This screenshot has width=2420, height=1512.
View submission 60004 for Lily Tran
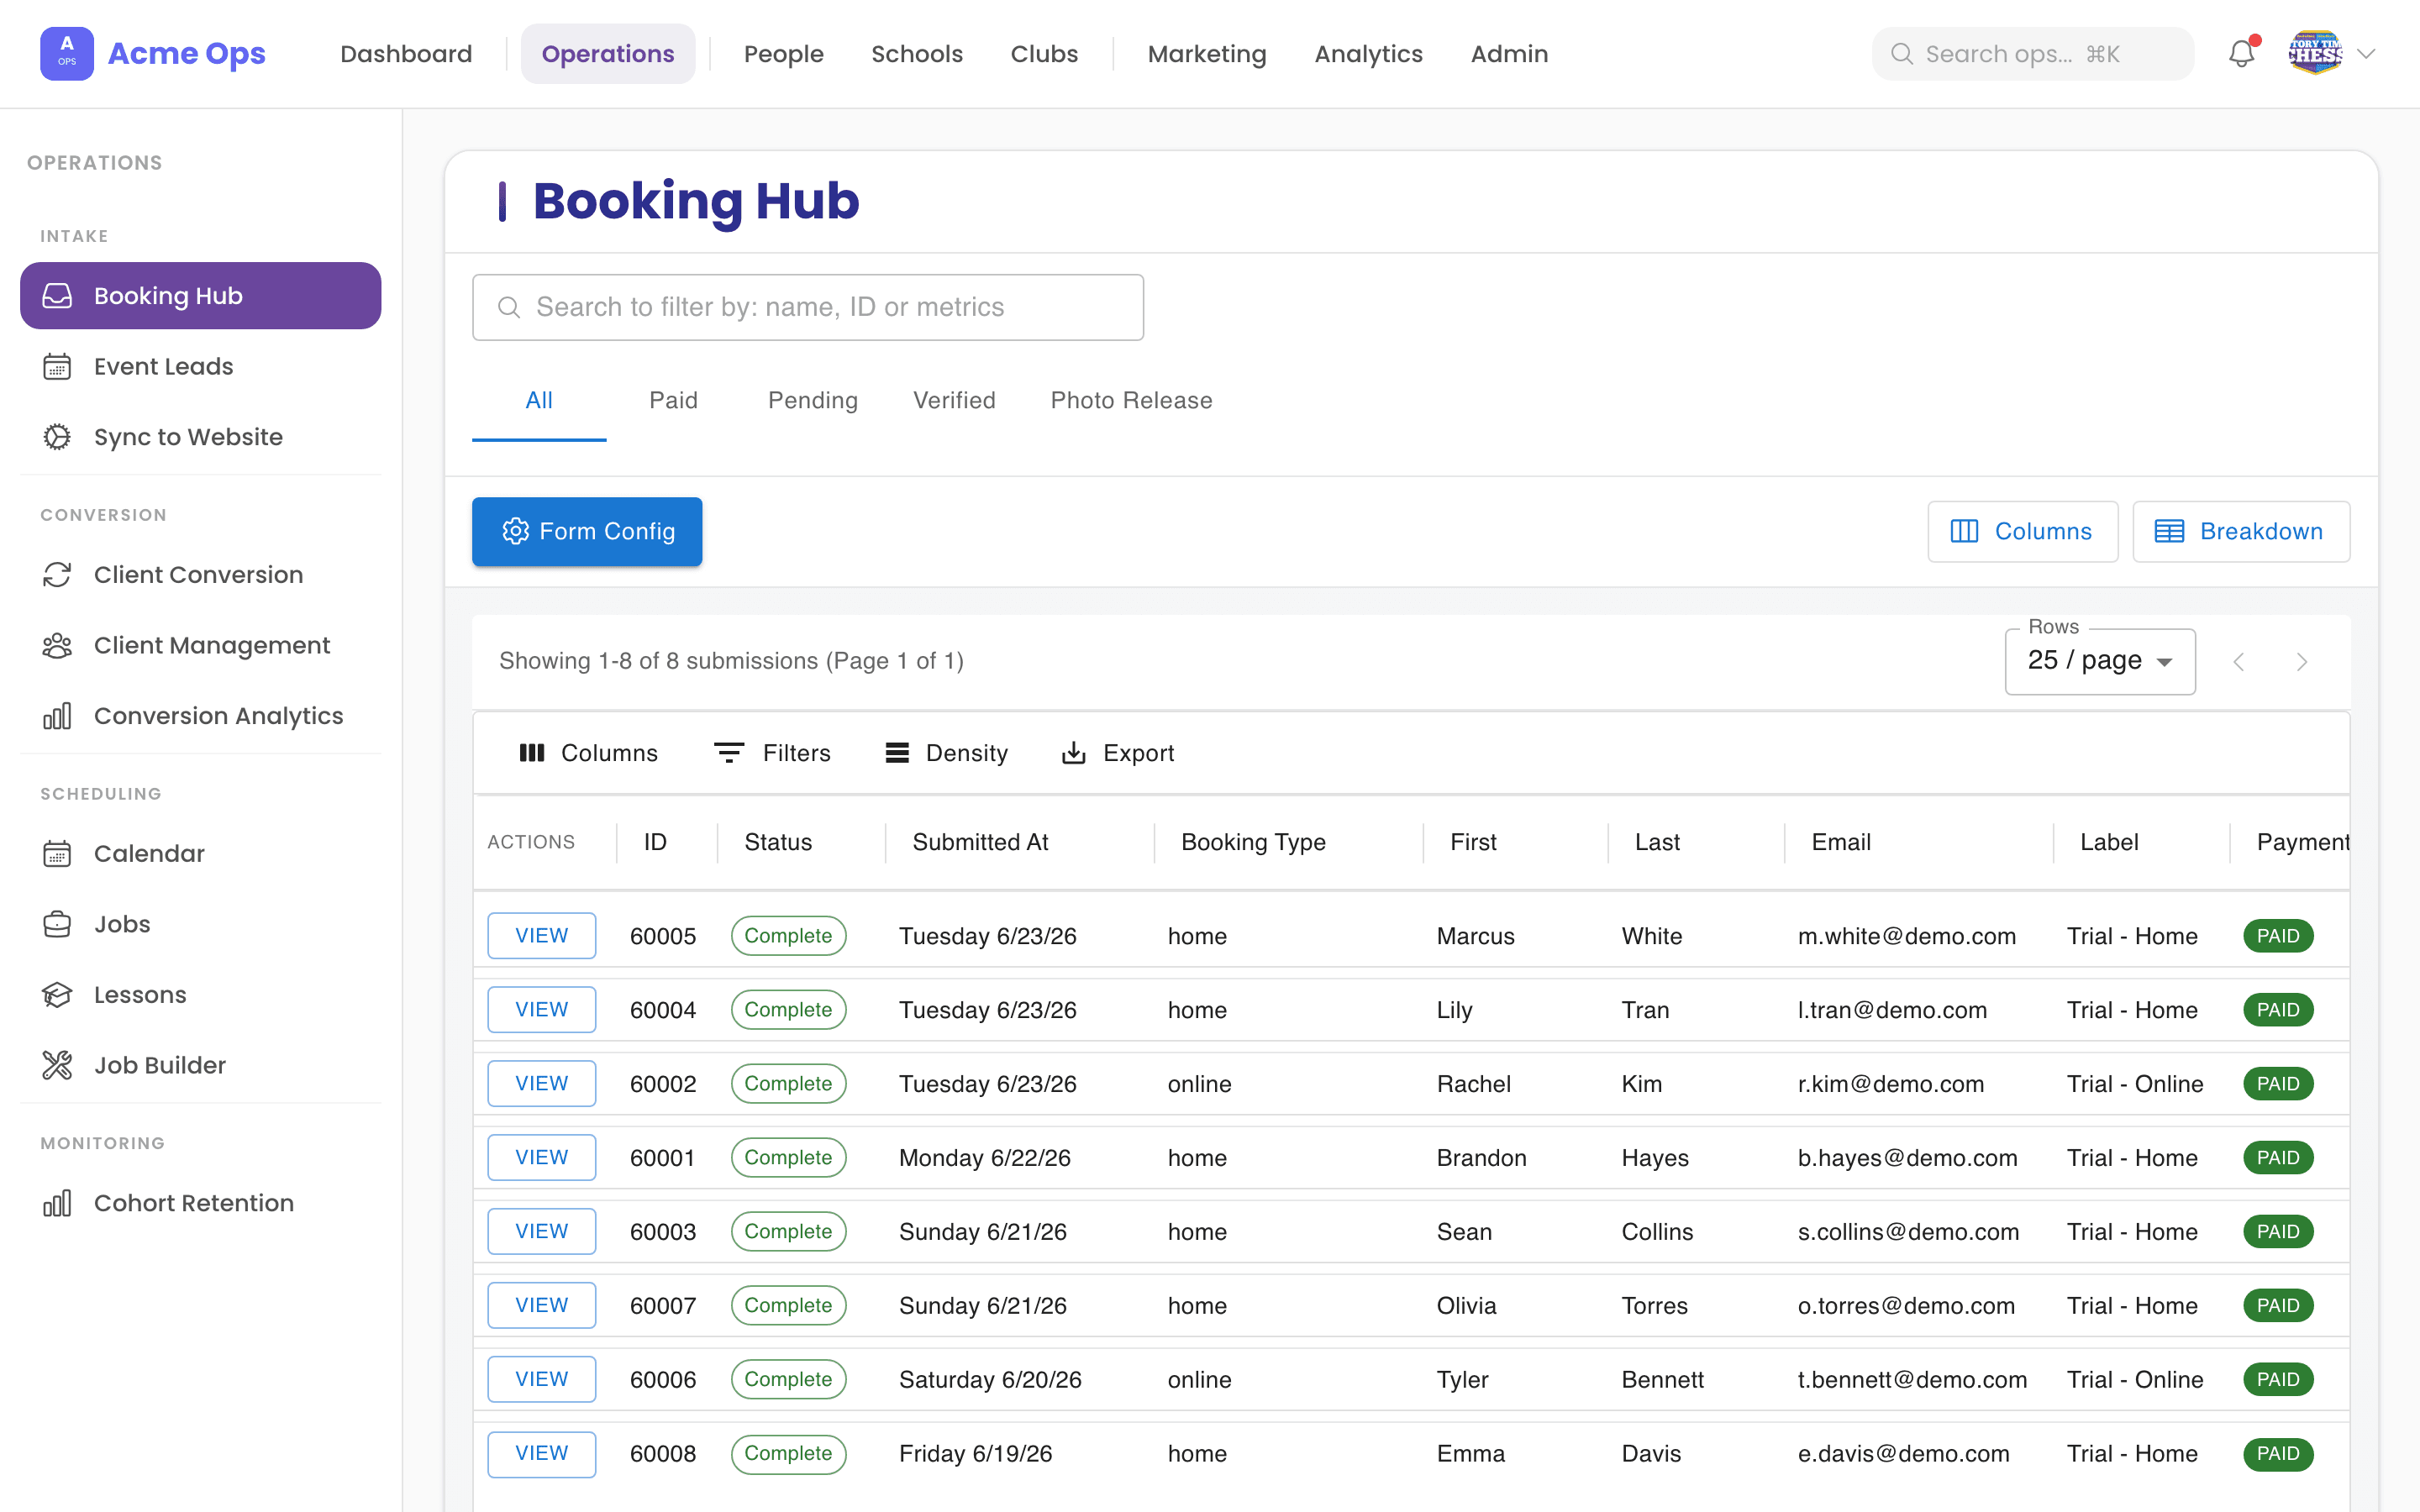[541, 1010]
